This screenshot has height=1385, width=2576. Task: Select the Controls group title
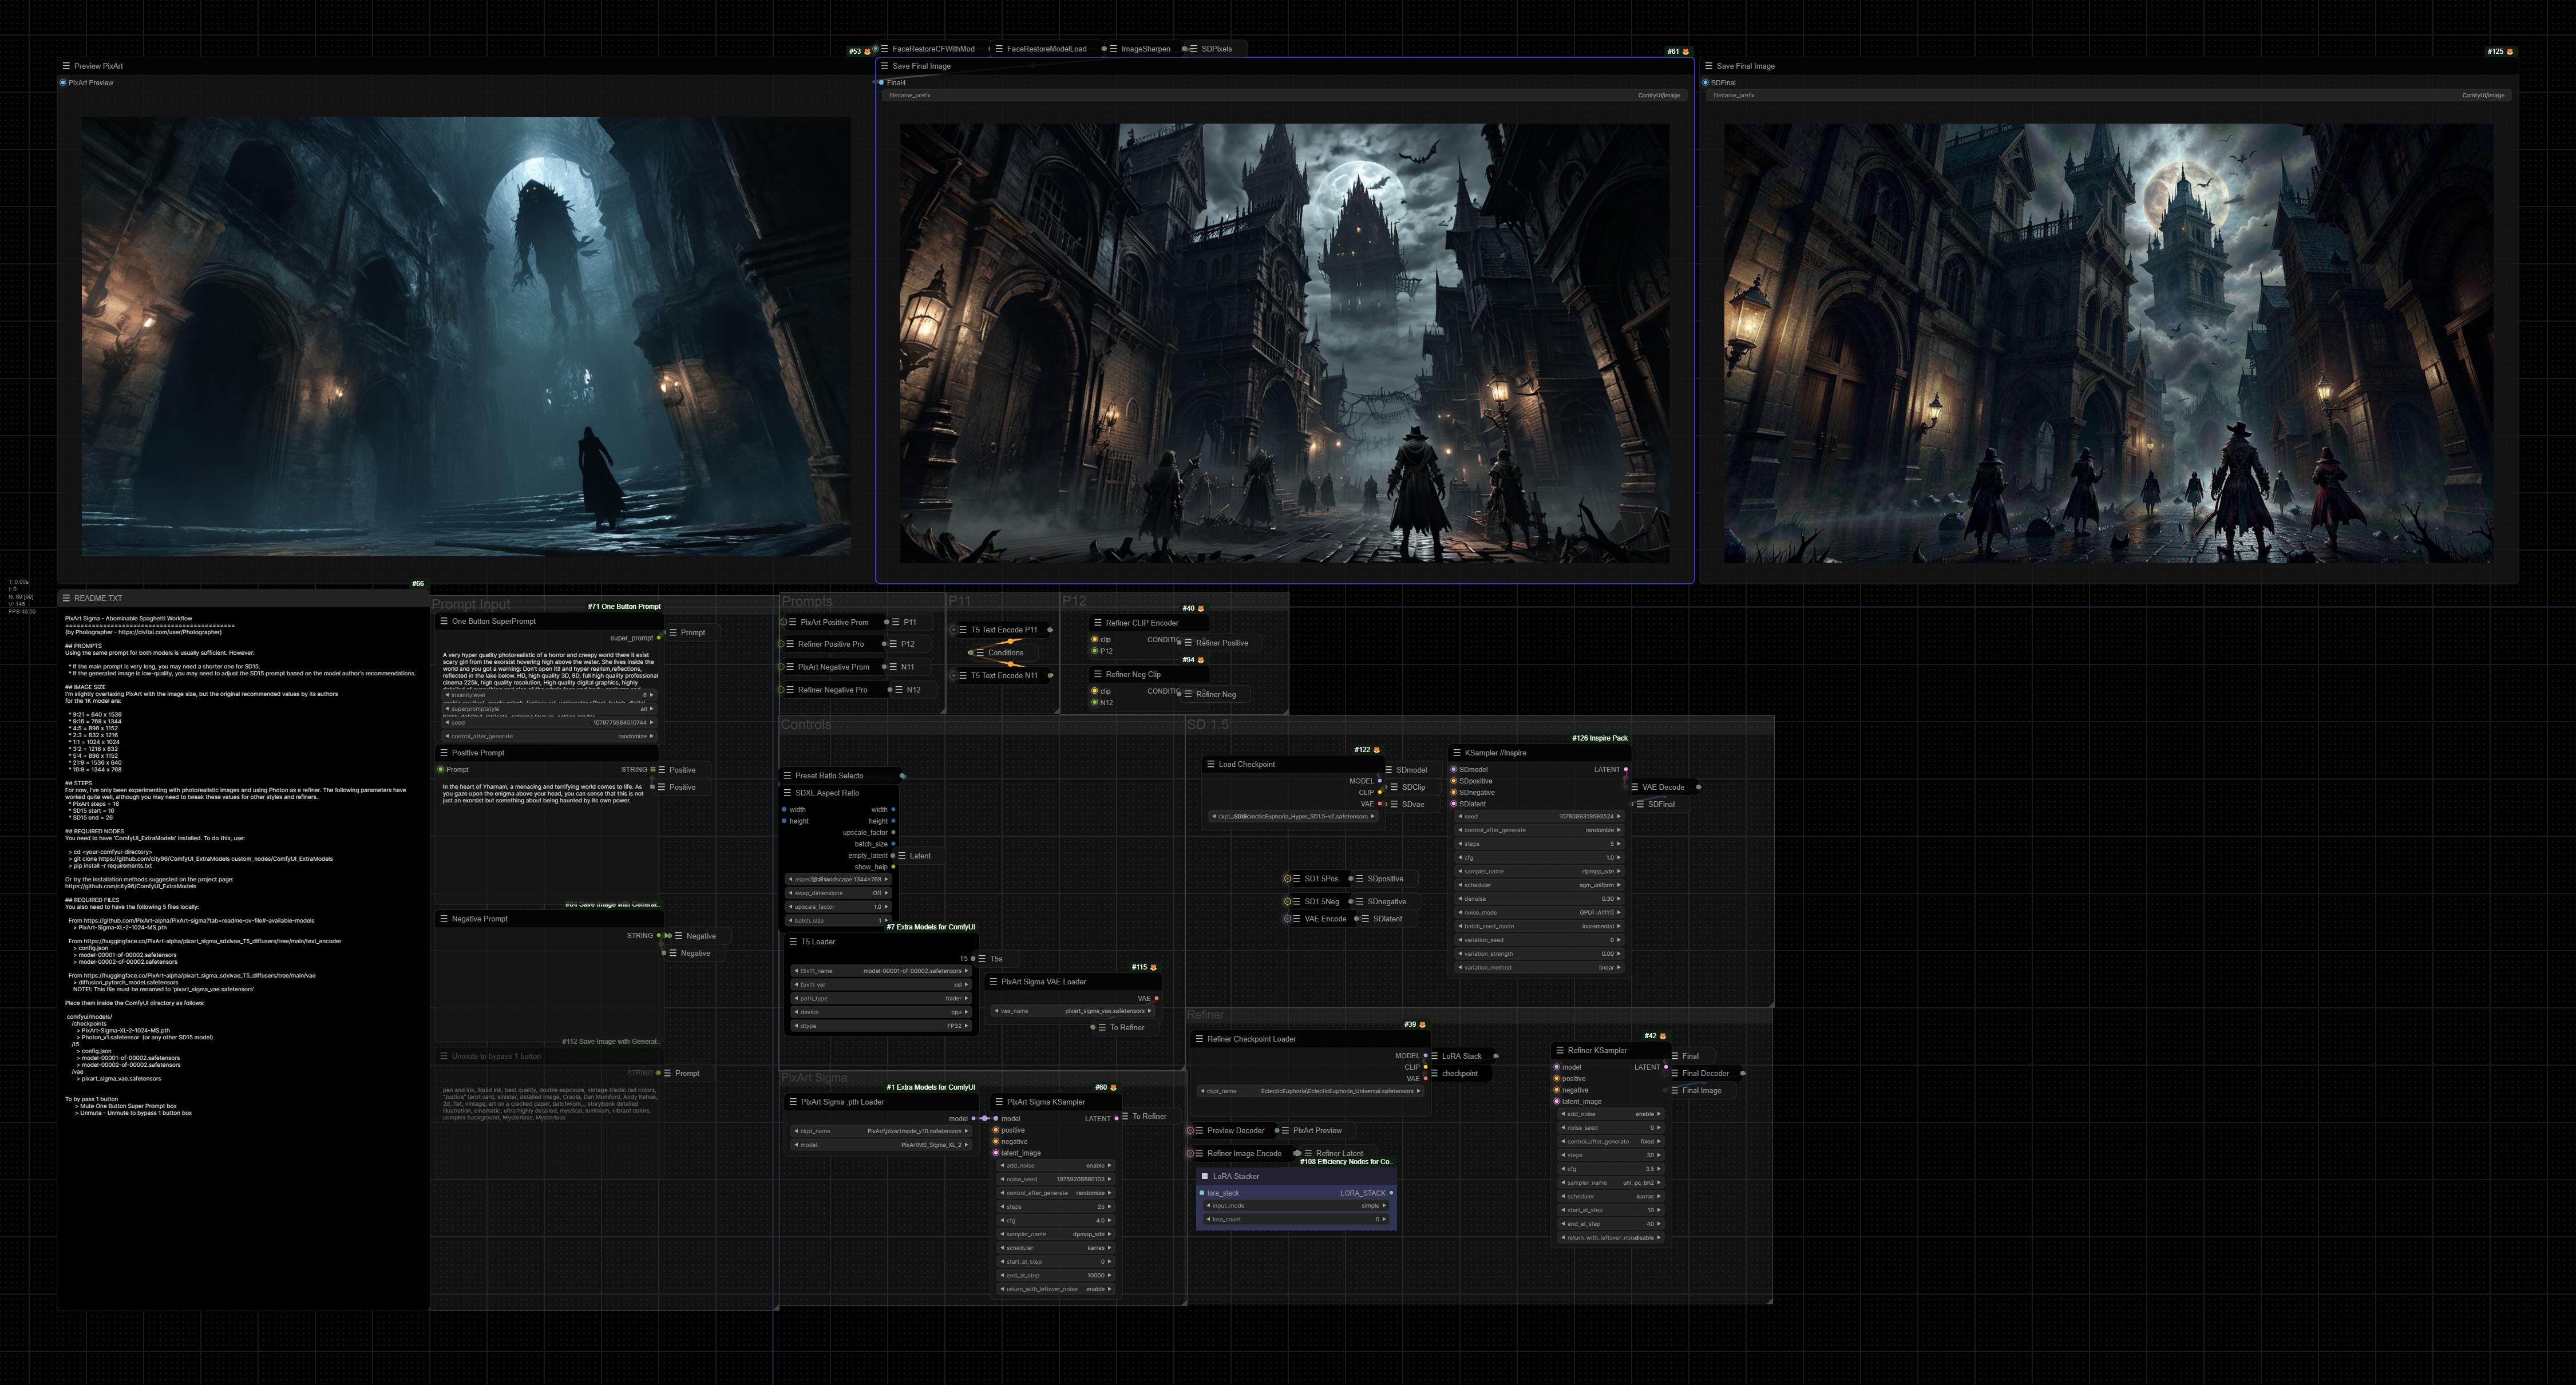click(x=806, y=725)
